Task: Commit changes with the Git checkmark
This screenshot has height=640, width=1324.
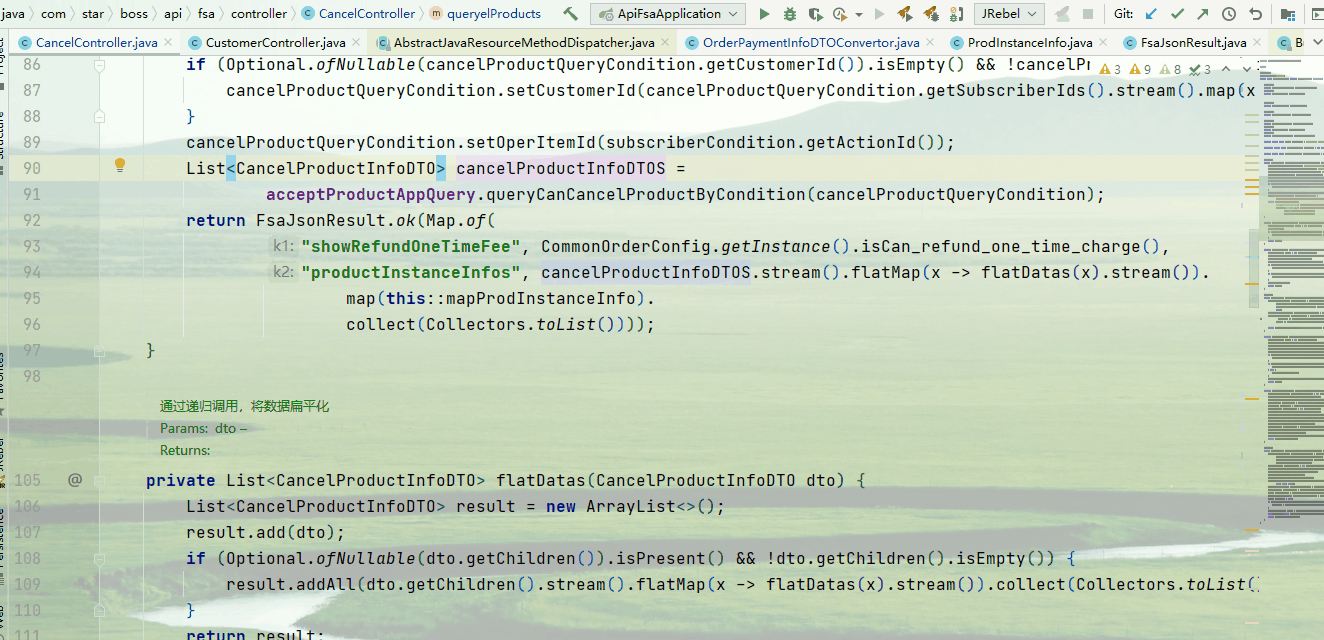Action: point(1177,14)
